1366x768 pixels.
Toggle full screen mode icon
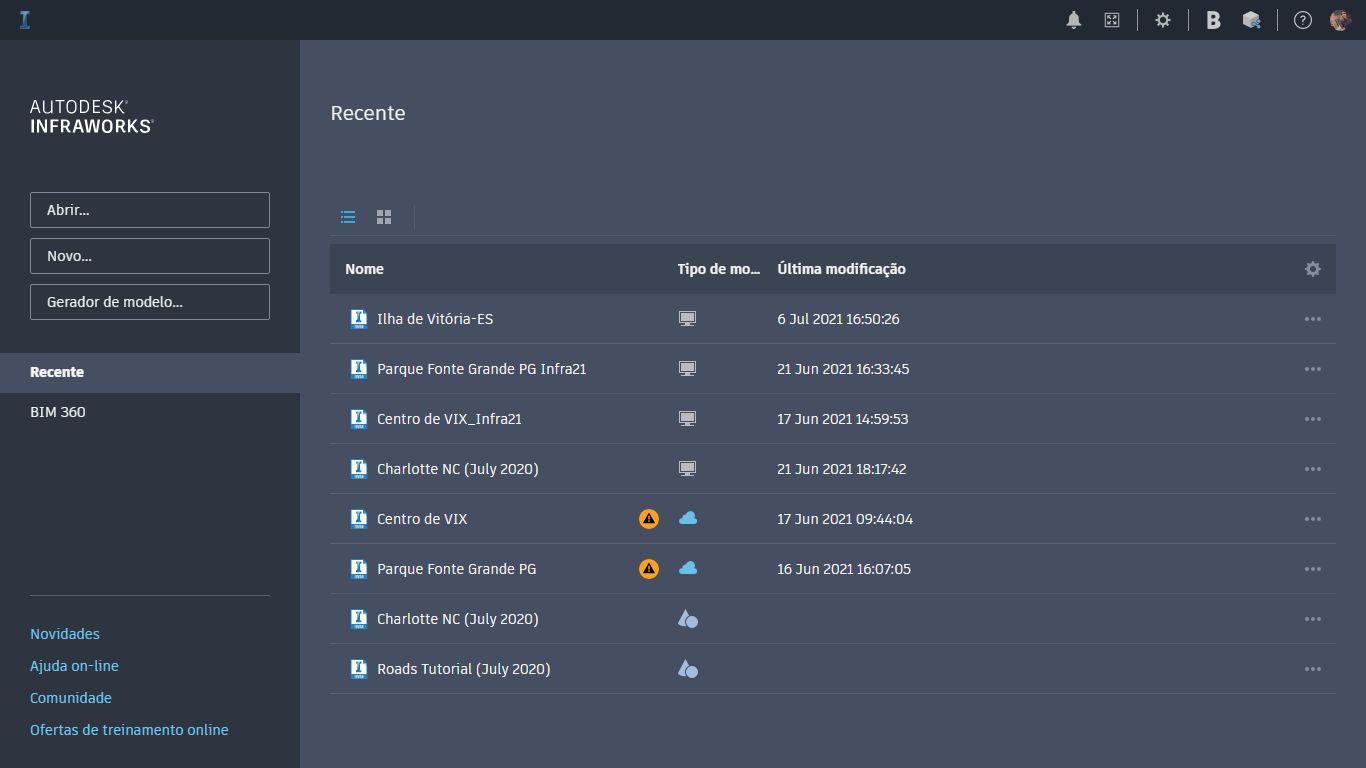[1112, 20]
